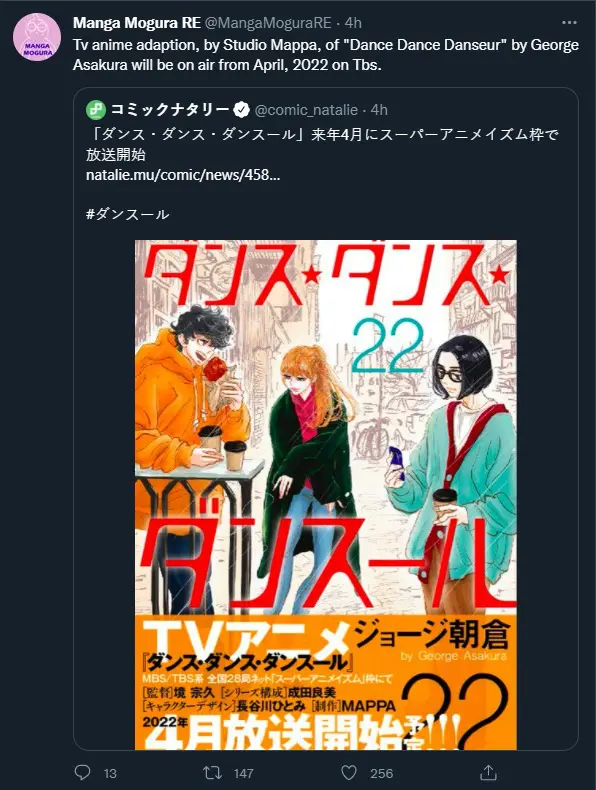Visit the @MangaMoguraRE handle
This screenshot has width=596, height=790.
(268, 23)
